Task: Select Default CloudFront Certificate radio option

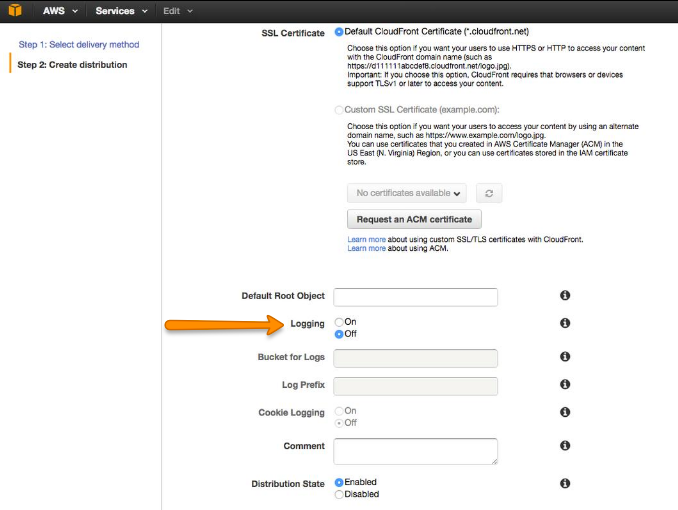Action: coord(340,32)
